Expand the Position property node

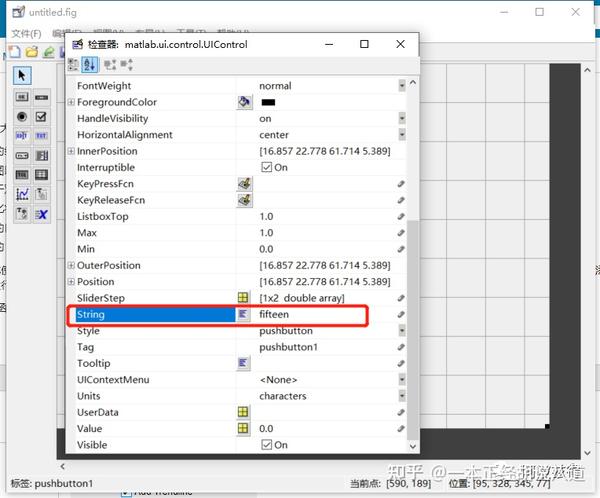pos(71,281)
